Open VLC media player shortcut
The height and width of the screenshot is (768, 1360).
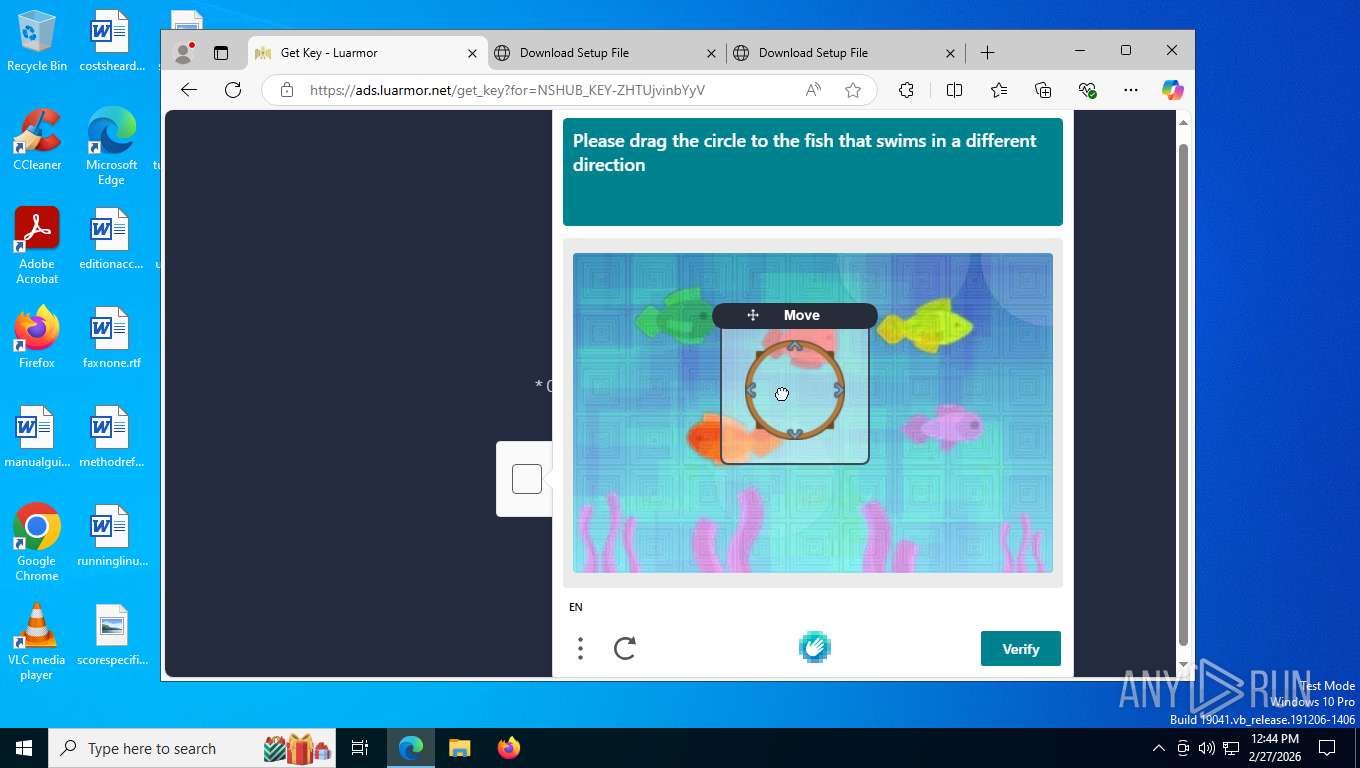[37, 641]
